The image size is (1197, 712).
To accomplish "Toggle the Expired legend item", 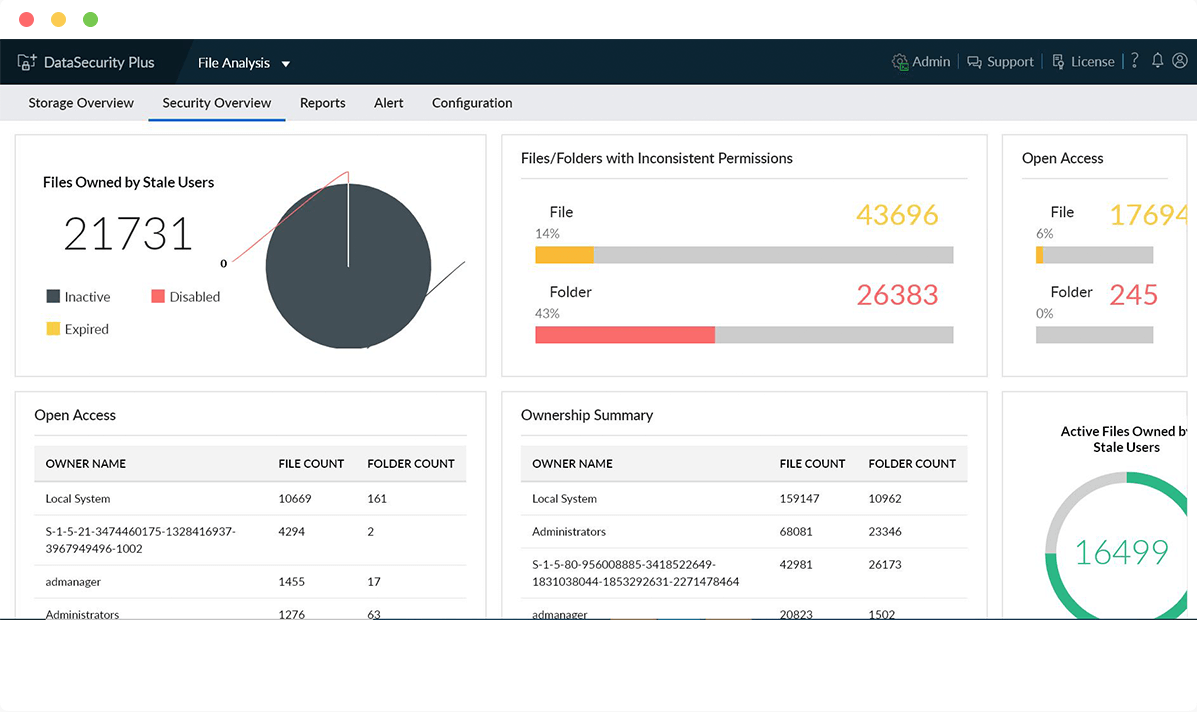I will [77, 329].
